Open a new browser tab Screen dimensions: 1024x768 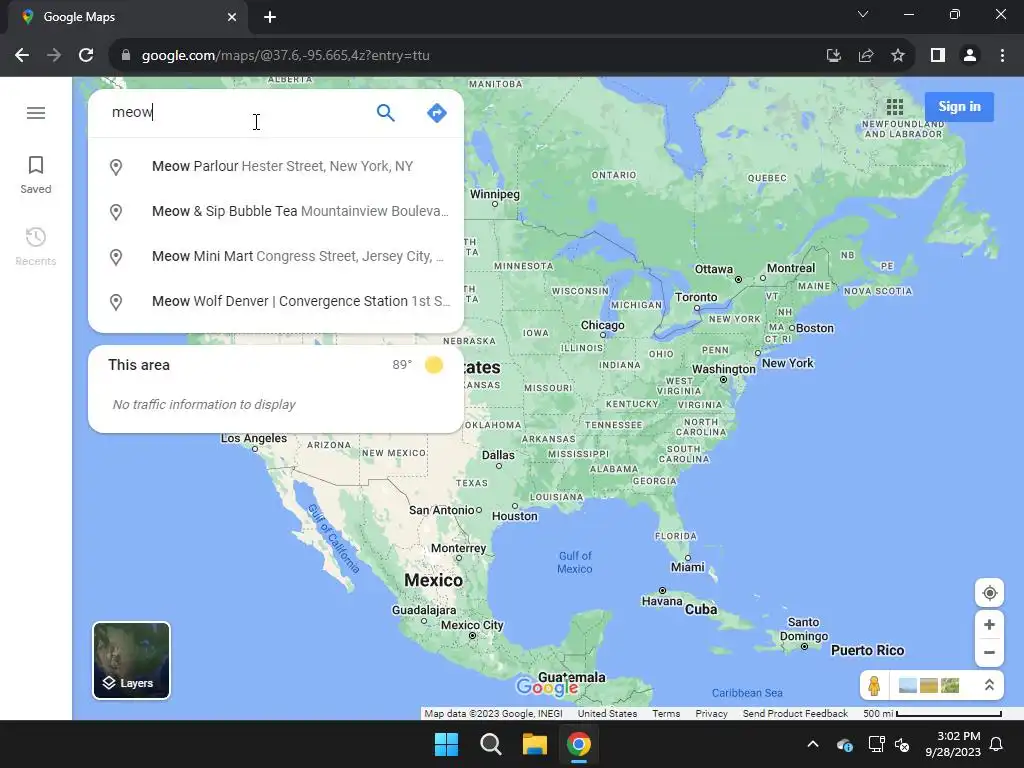[270, 17]
